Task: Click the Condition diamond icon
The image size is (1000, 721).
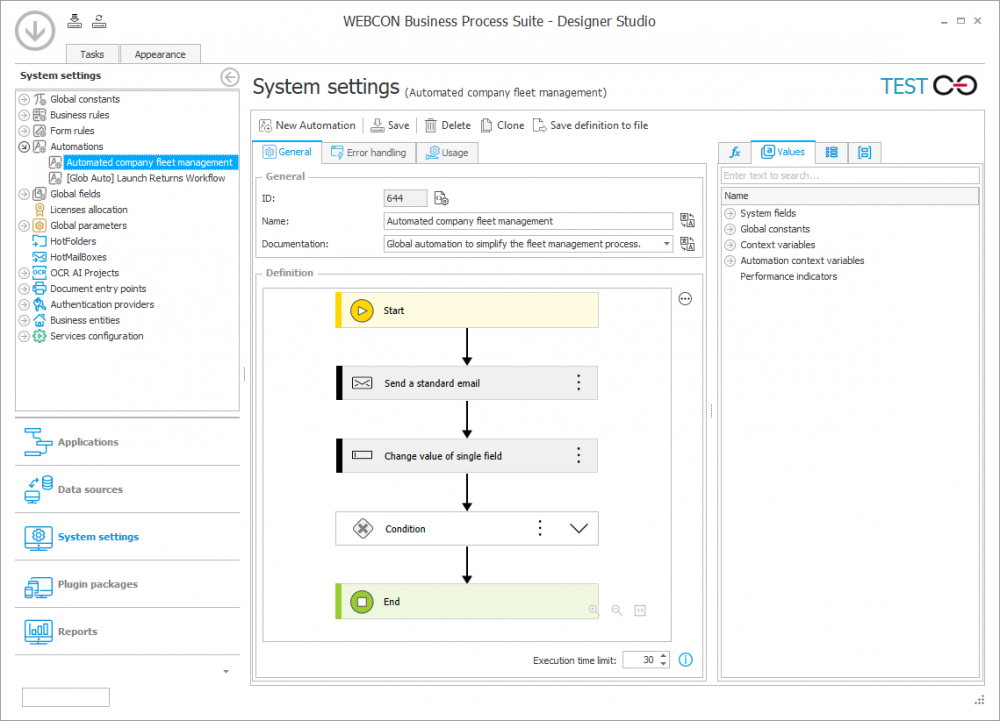Action: pyautogui.click(x=362, y=528)
